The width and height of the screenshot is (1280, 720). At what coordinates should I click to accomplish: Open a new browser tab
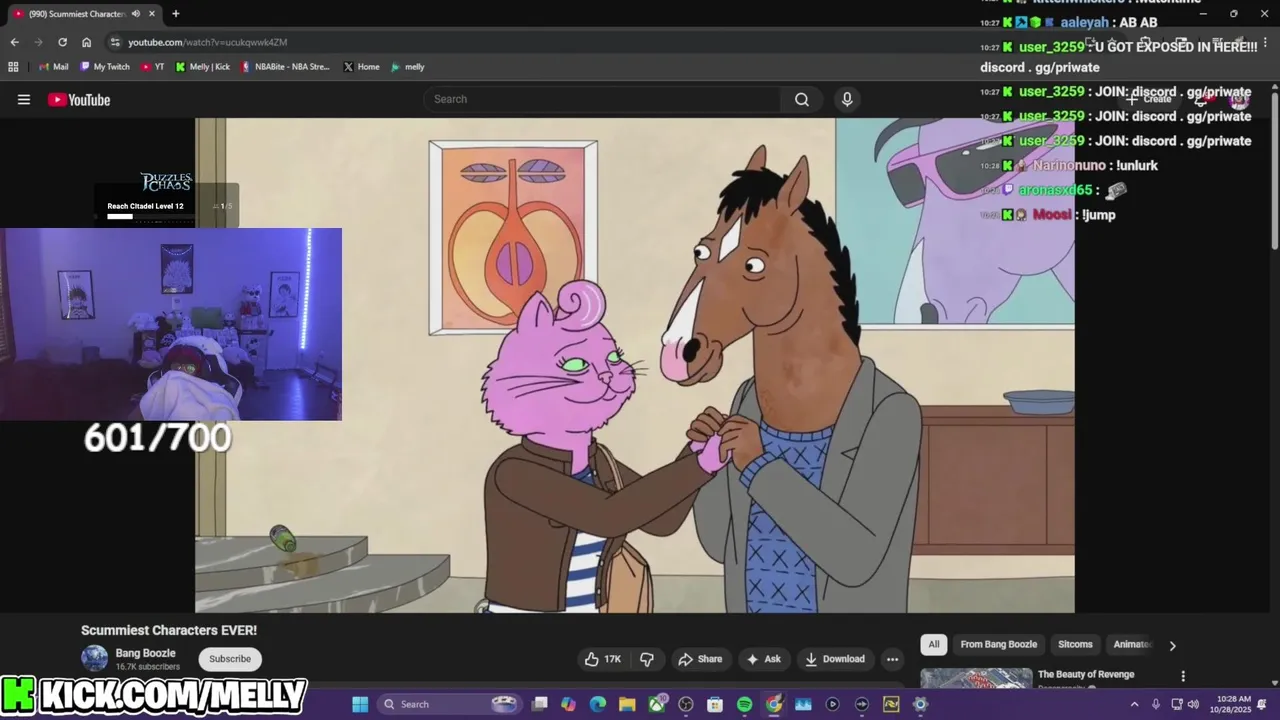tap(176, 14)
